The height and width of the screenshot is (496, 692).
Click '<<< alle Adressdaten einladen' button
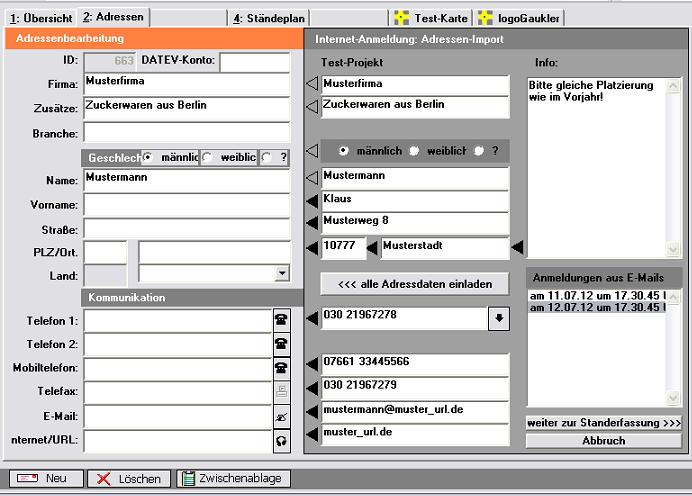tap(415, 284)
